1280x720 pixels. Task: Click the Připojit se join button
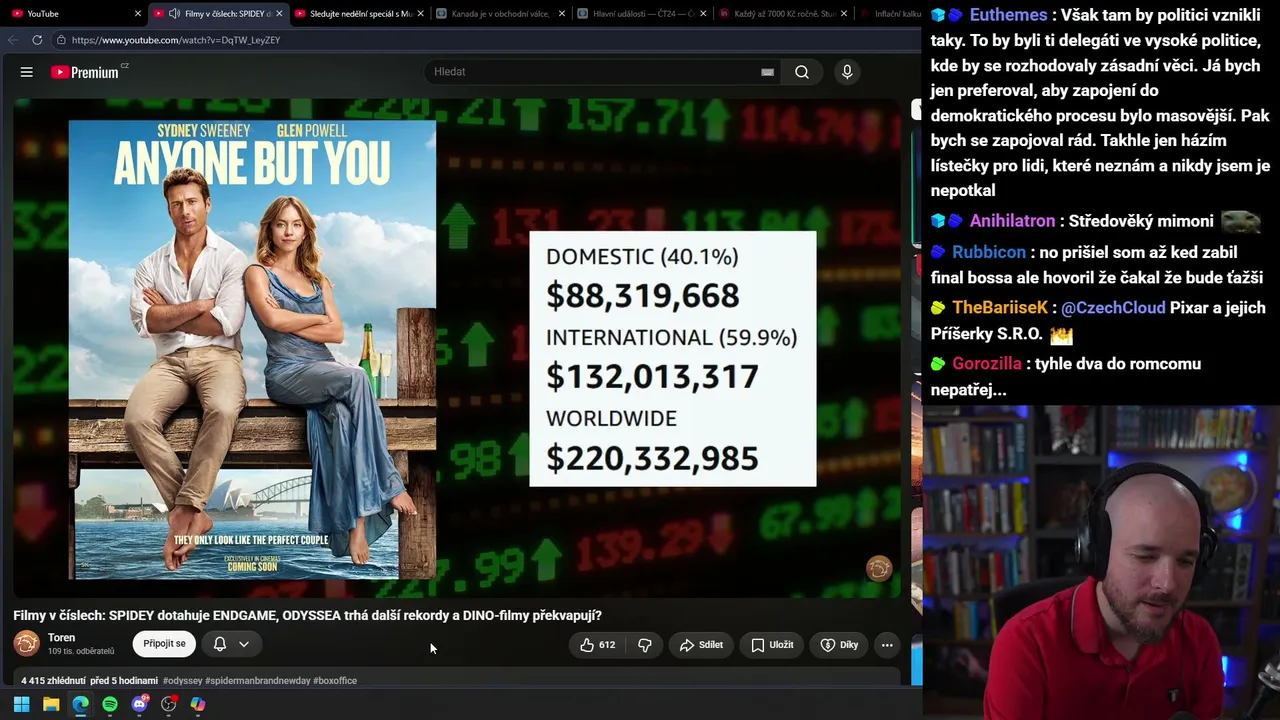click(x=164, y=644)
